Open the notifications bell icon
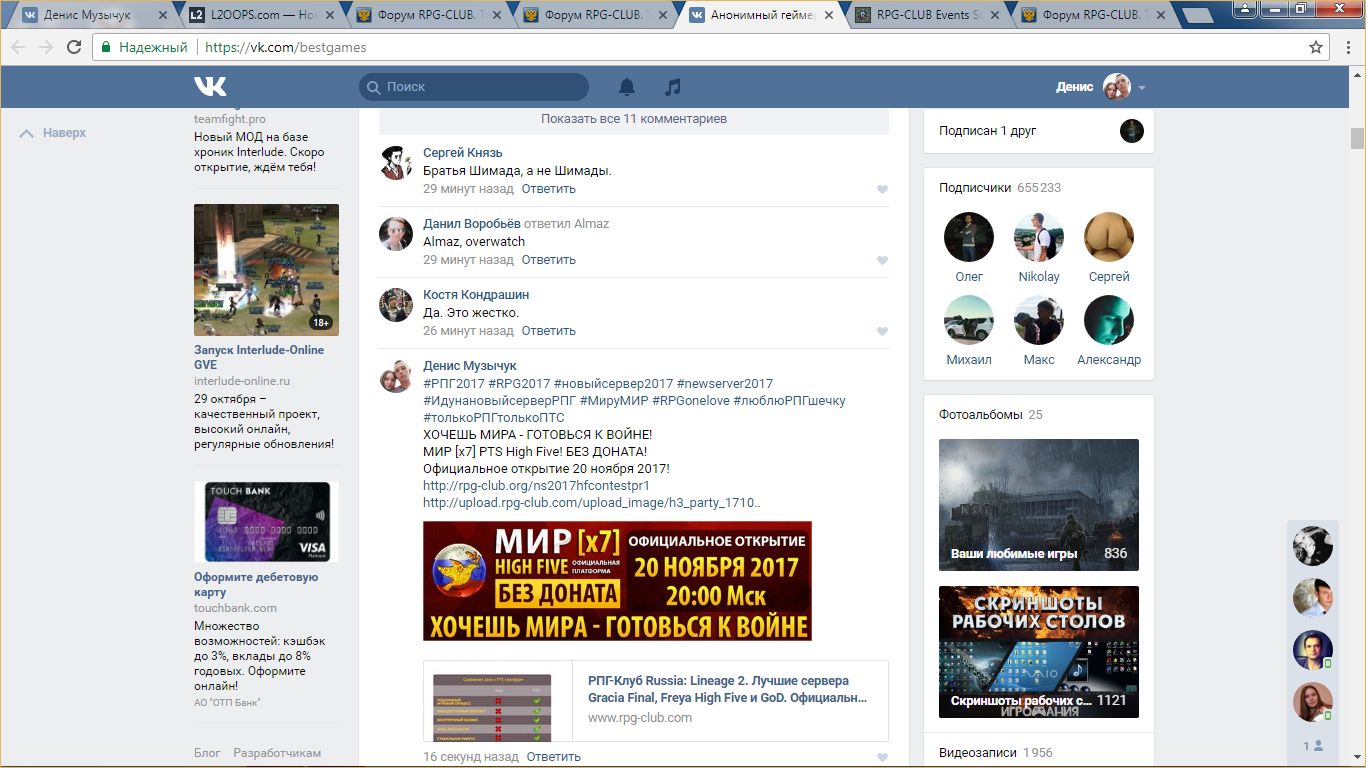Image resolution: width=1366 pixels, height=768 pixels. pyautogui.click(x=627, y=87)
